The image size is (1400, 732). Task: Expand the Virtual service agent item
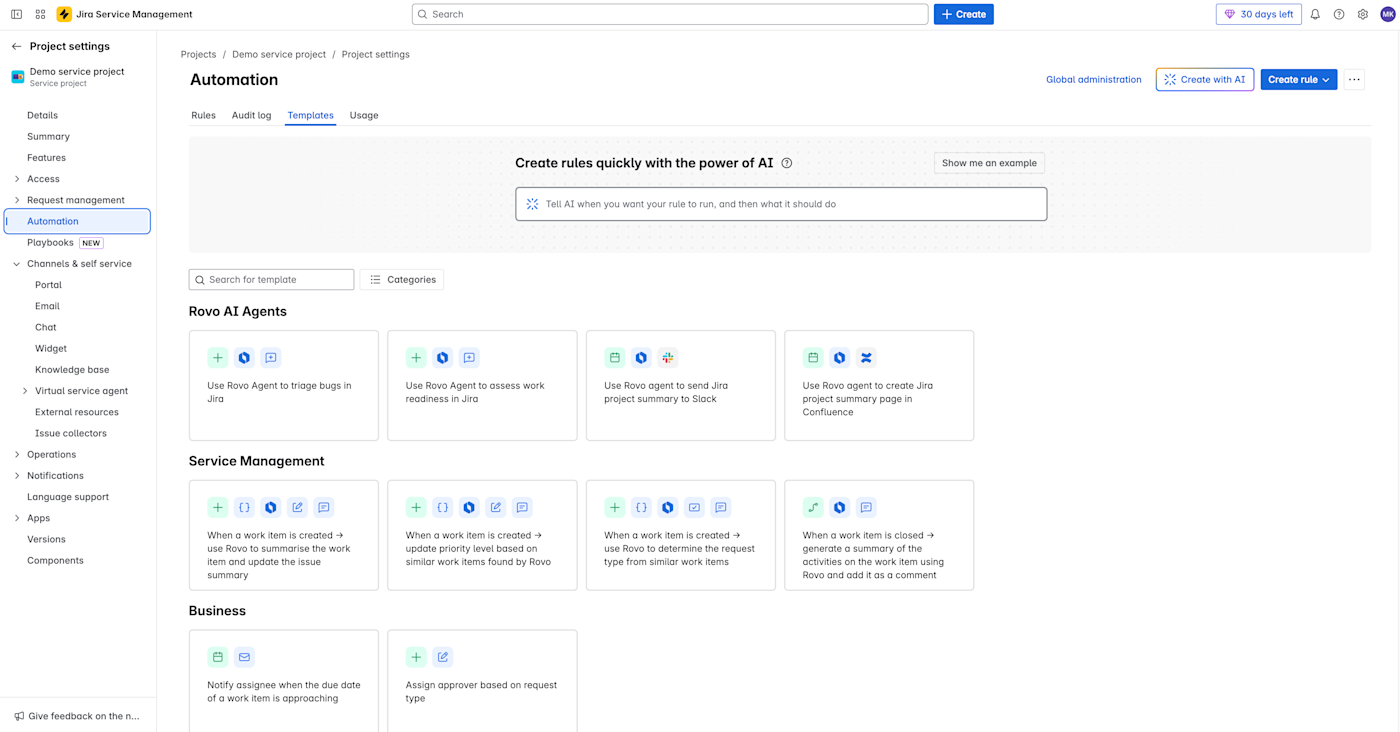(x=25, y=391)
